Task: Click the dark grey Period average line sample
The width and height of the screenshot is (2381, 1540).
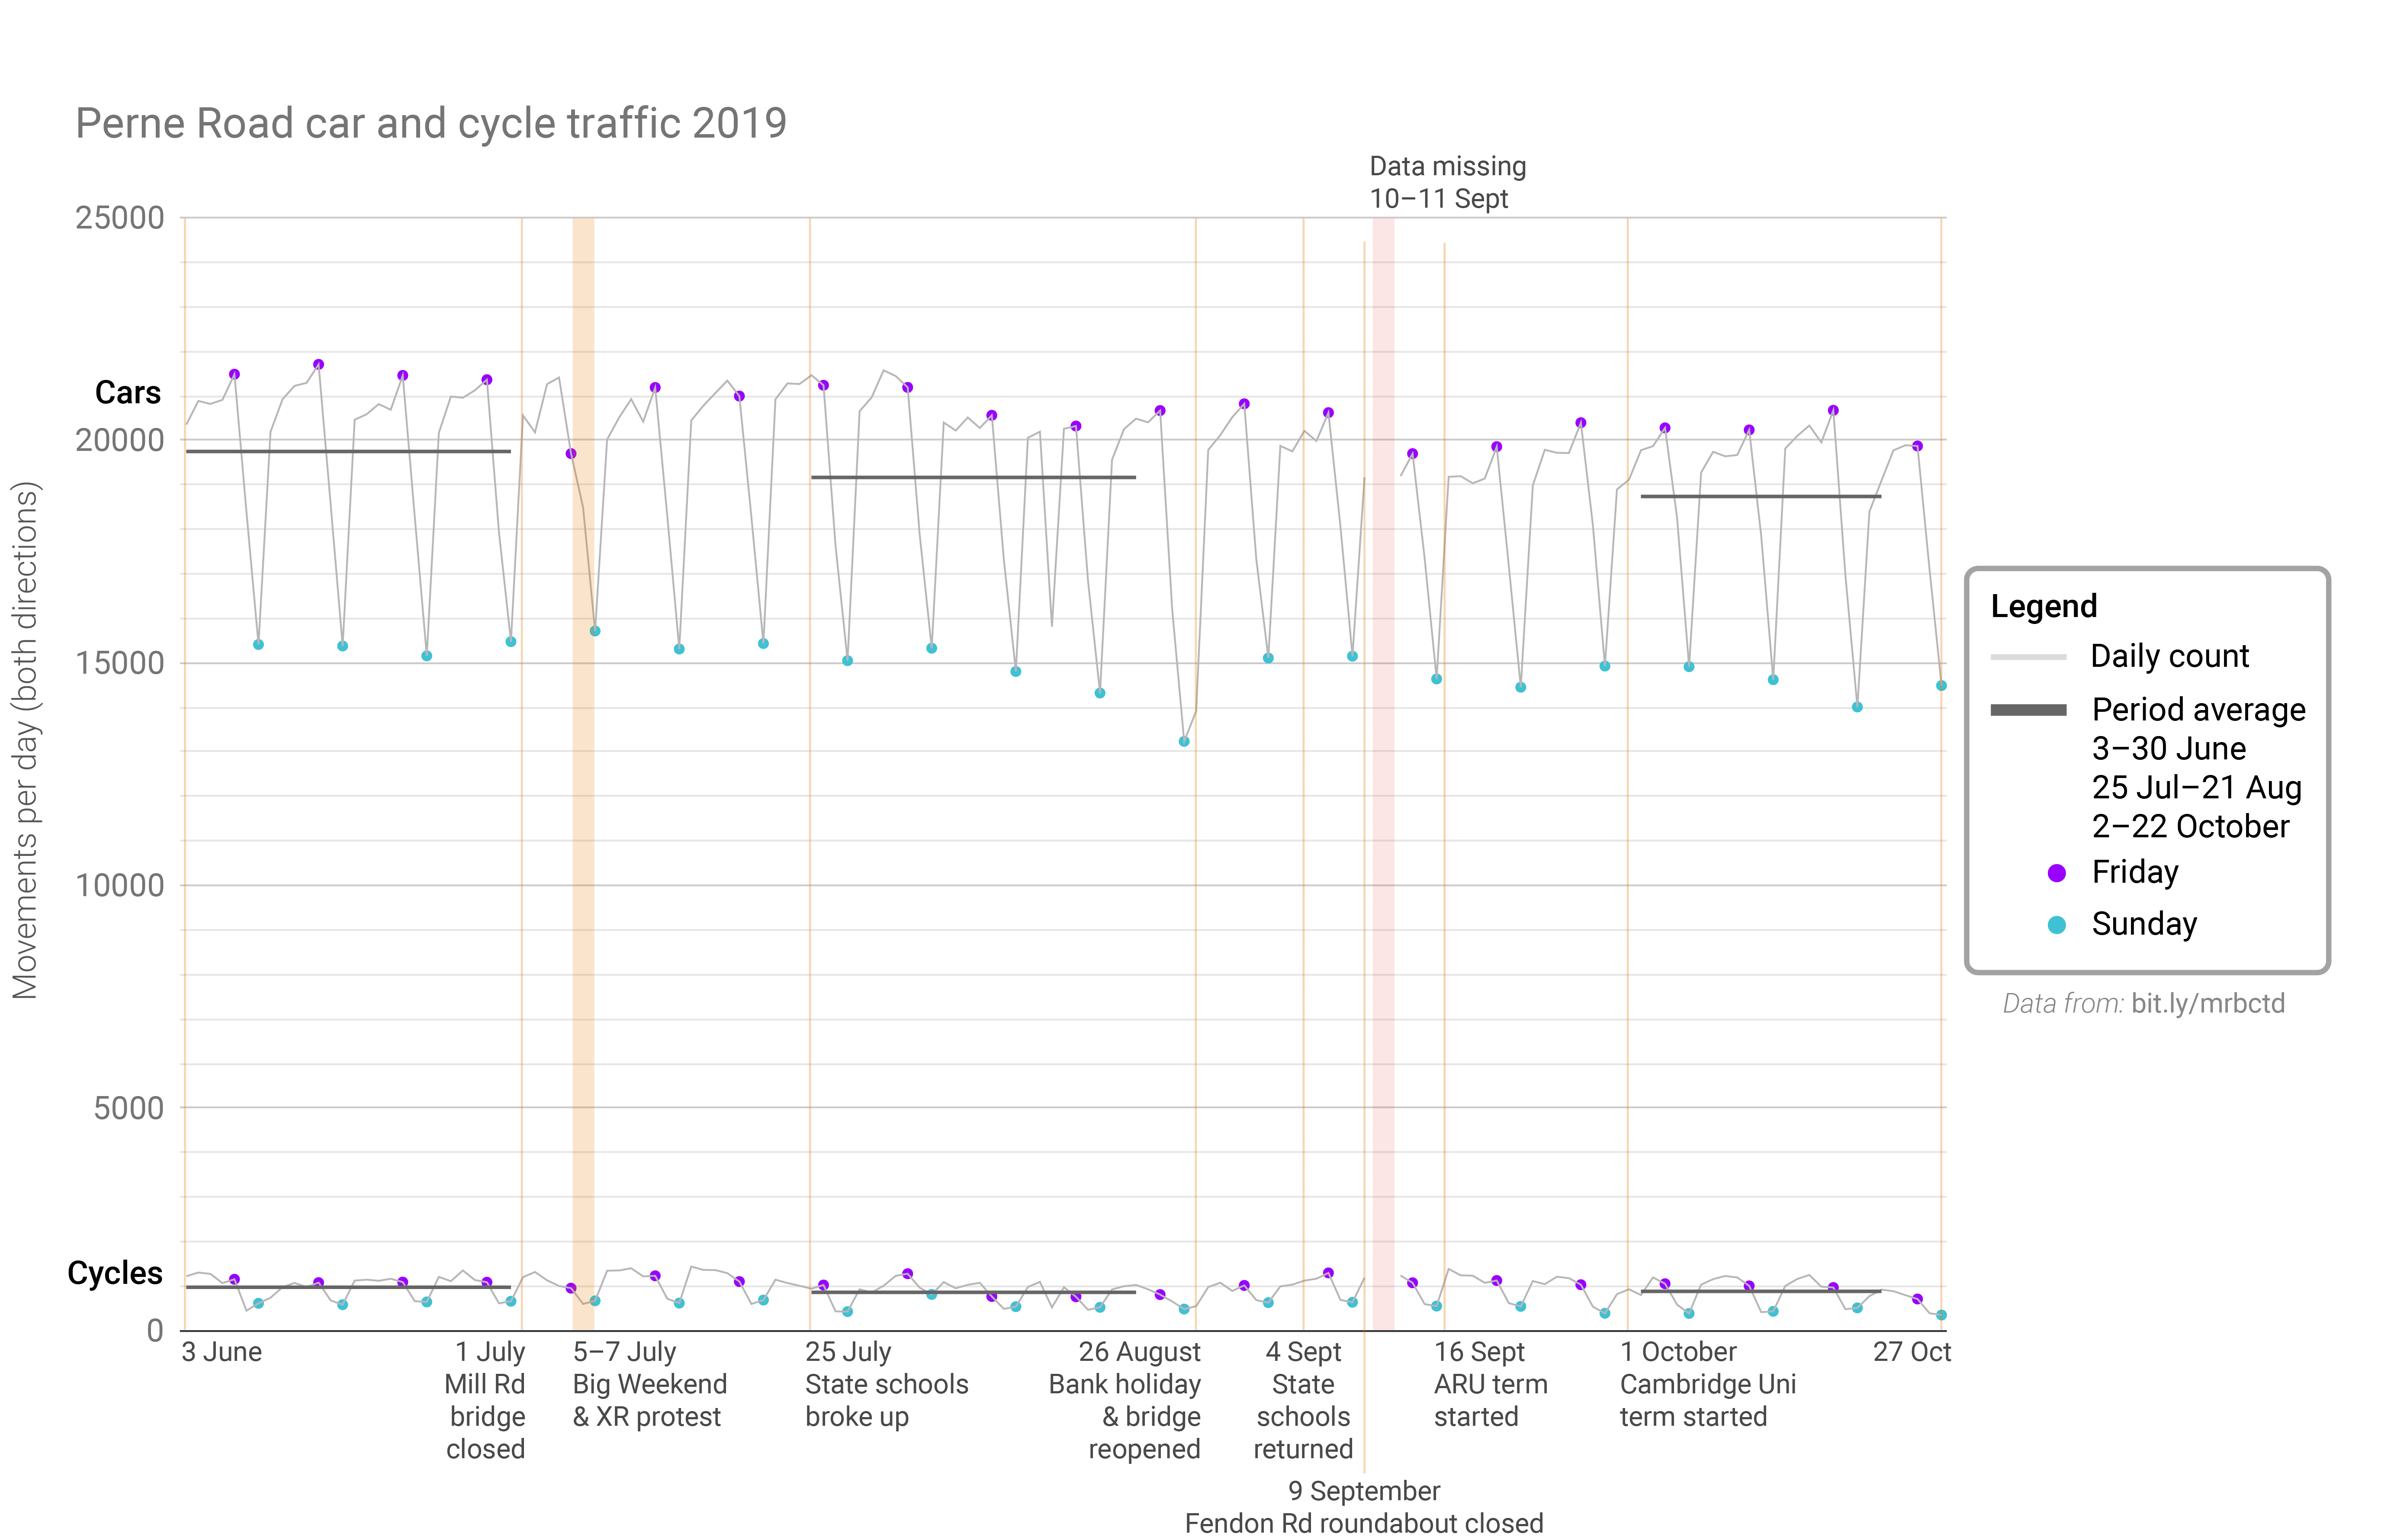Action: click(2027, 710)
